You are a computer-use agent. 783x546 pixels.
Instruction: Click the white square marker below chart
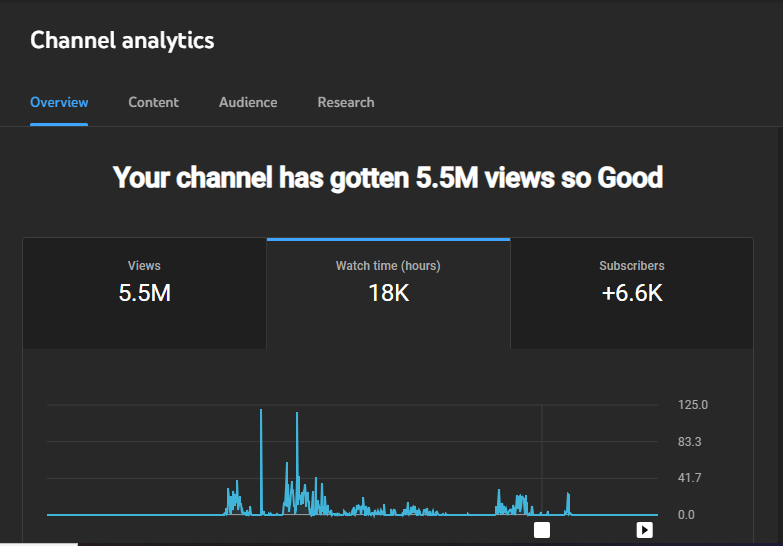pos(542,530)
